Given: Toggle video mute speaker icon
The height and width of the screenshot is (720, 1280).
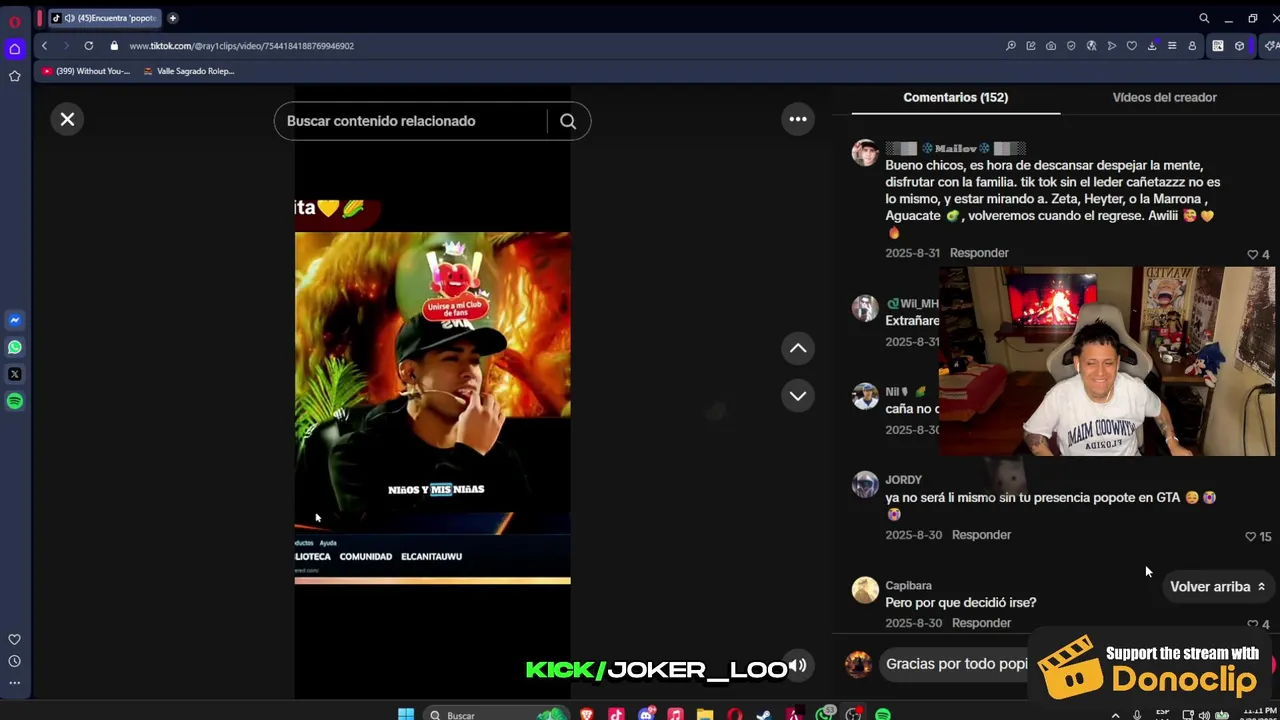Looking at the screenshot, I should coord(797,666).
